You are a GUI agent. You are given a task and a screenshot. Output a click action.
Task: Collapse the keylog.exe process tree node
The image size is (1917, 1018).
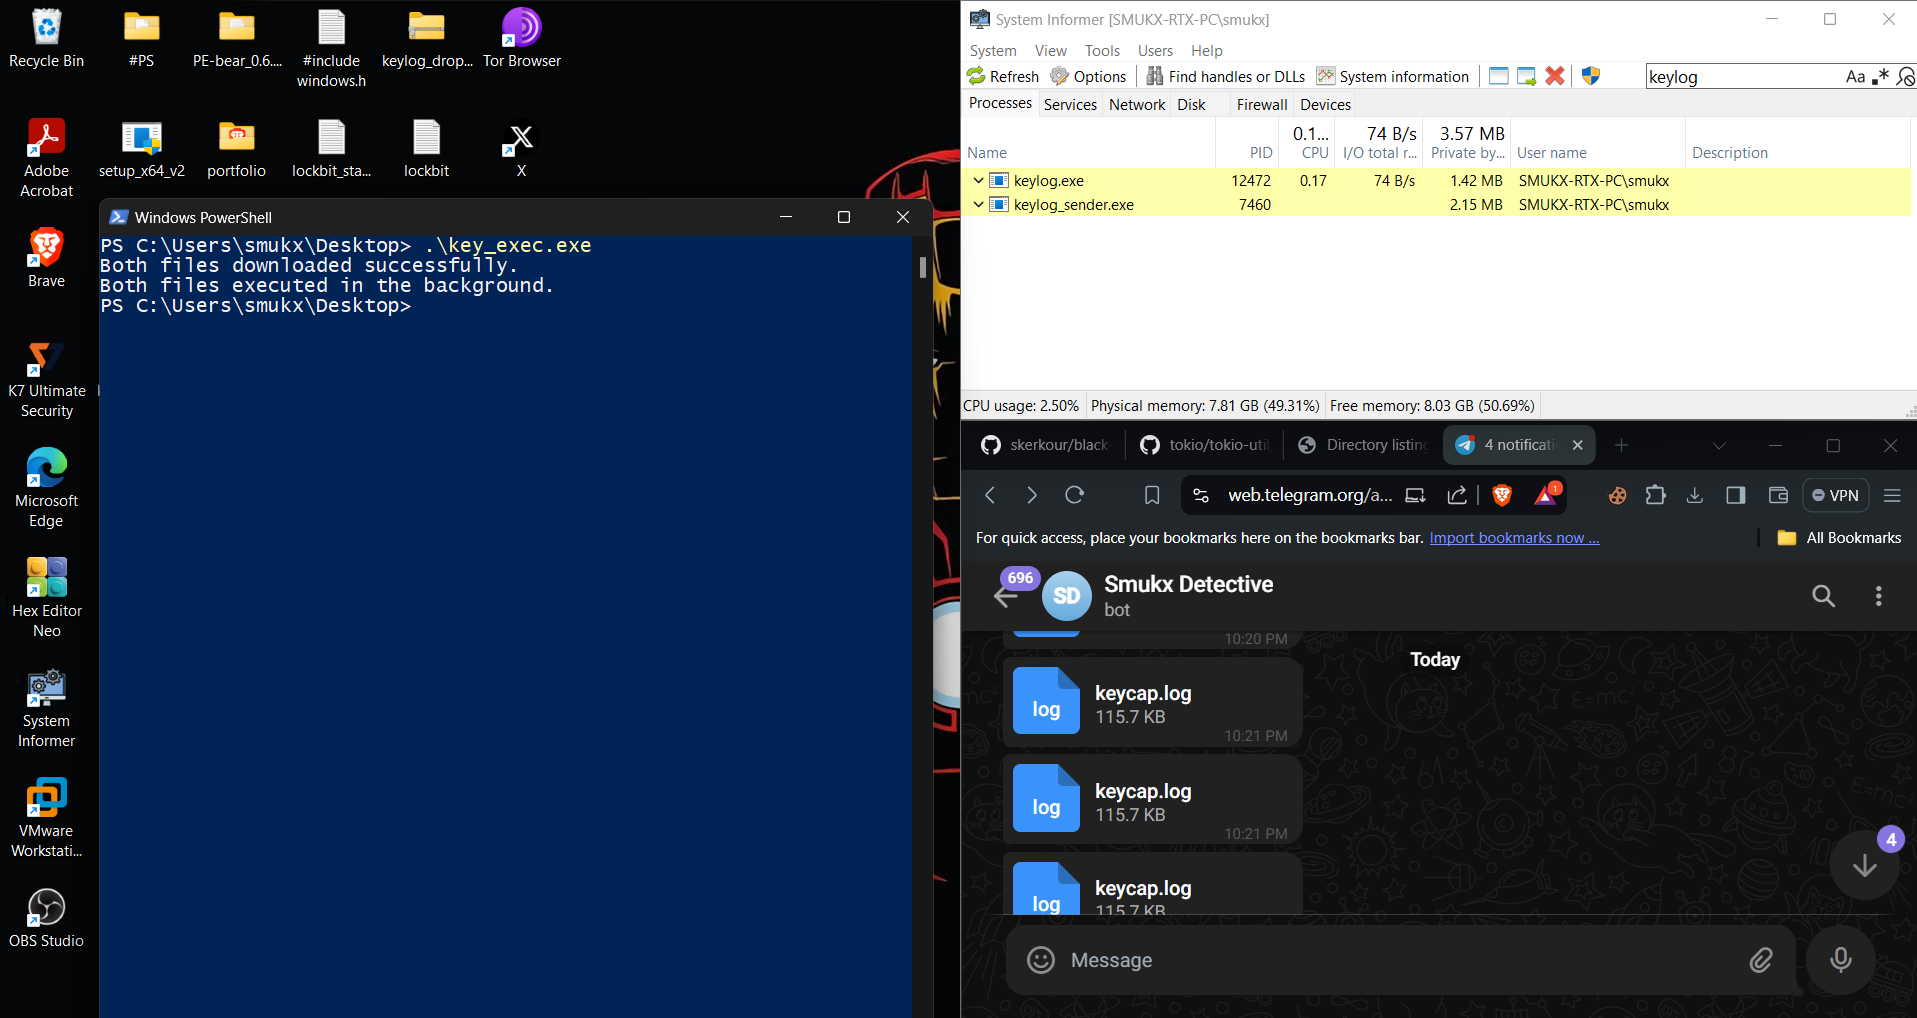pos(978,180)
